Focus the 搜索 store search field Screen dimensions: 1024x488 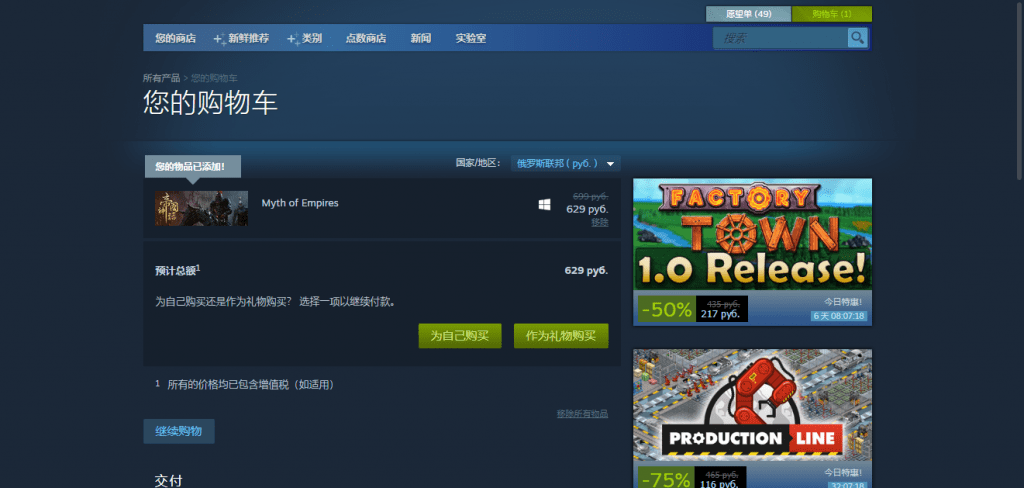(x=781, y=38)
